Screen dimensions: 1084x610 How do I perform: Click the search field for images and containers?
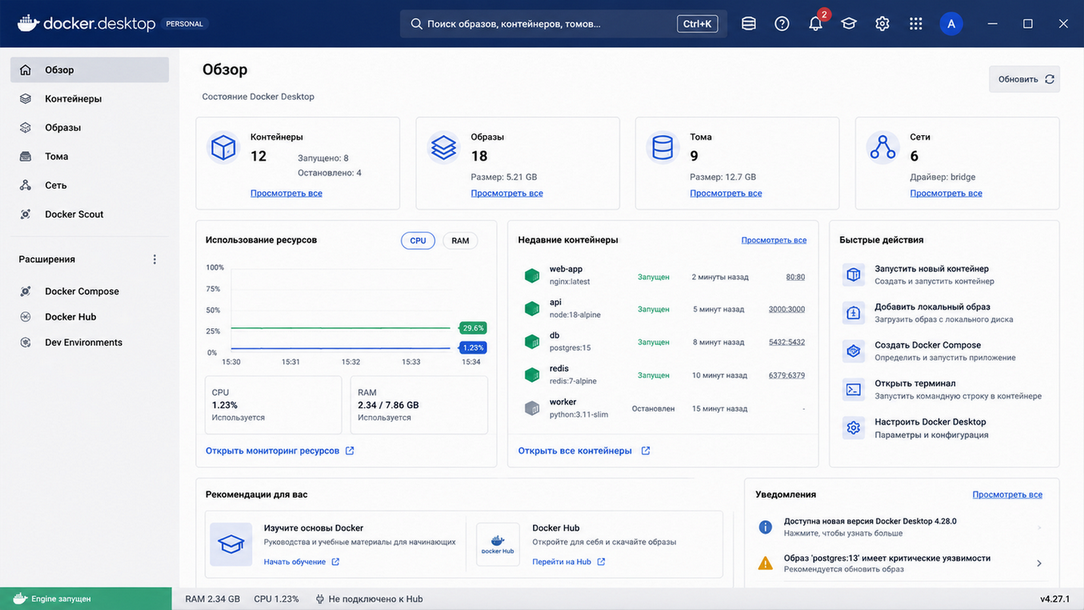[563, 24]
